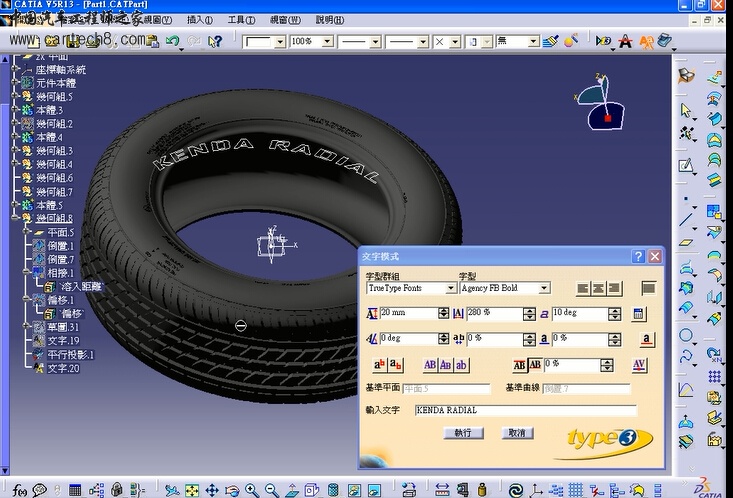The height and width of the screenshot is (498, 733).
Task: Click the lock icon in the bottom toolbar
Action: click(x=117, y=490)
